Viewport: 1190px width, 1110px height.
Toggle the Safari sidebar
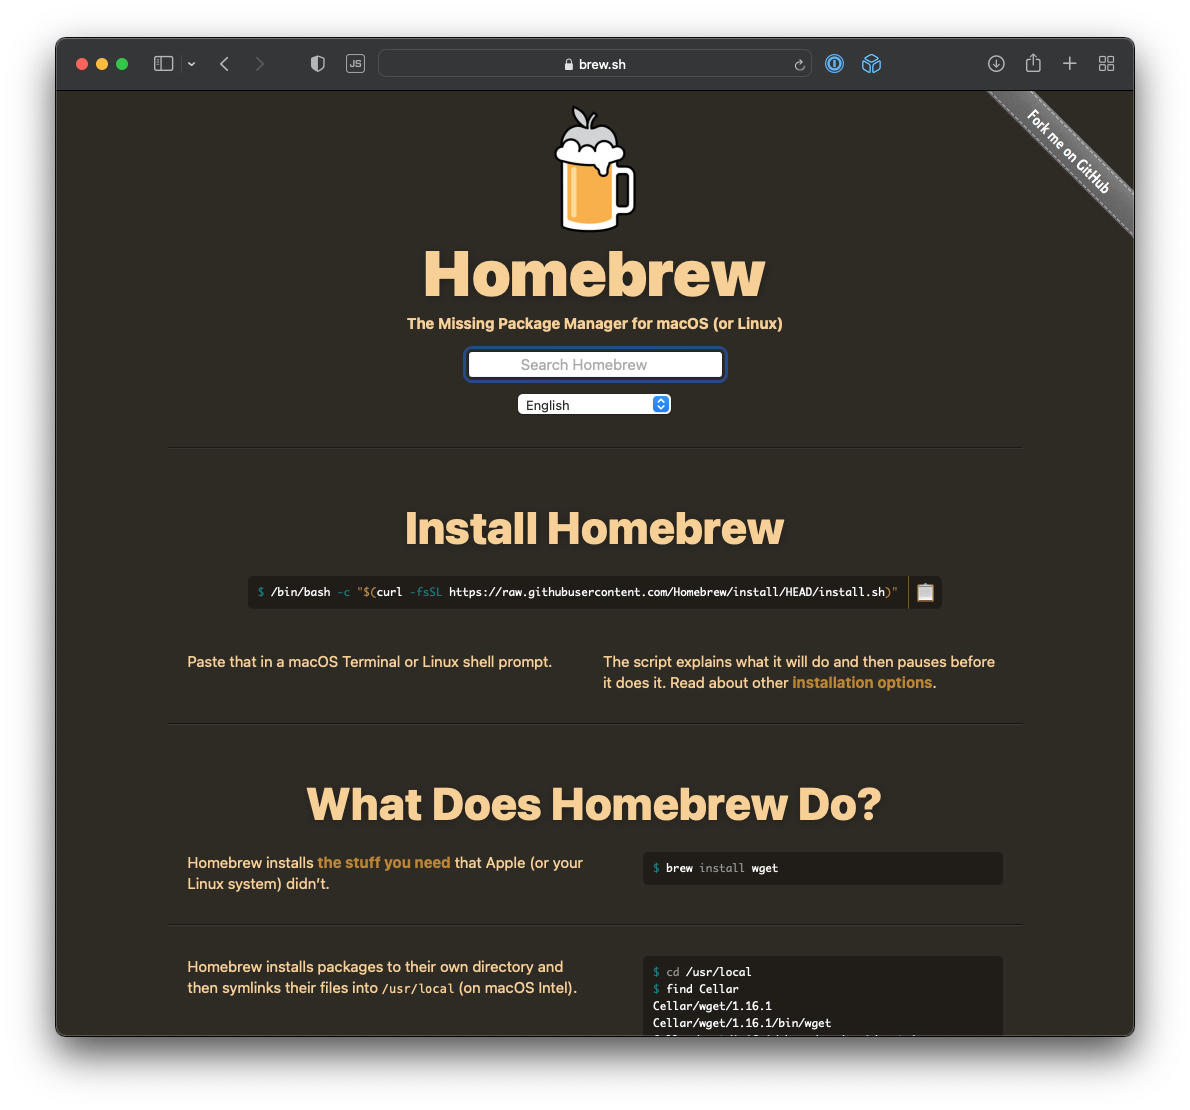[x=164, y=64]
